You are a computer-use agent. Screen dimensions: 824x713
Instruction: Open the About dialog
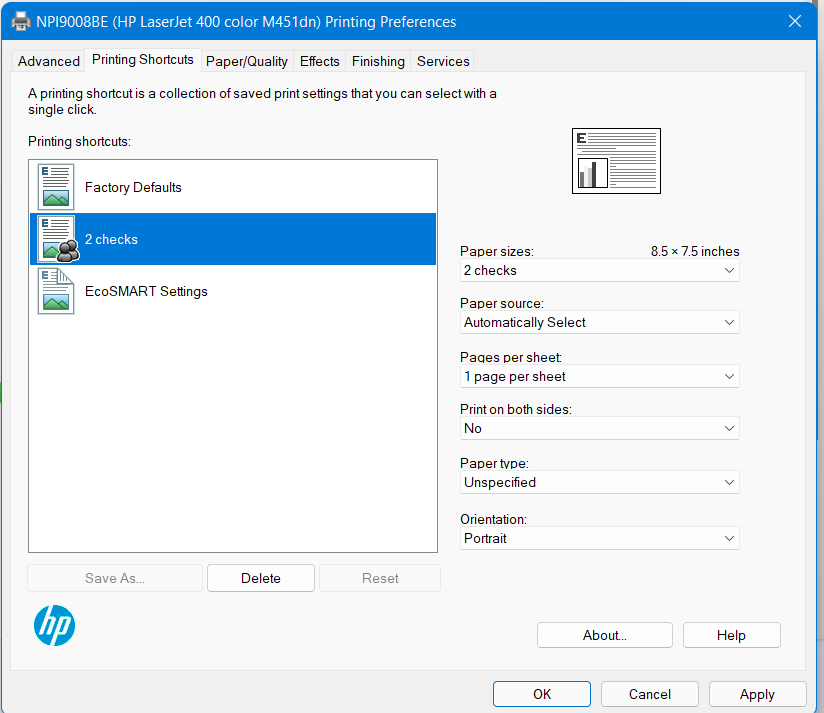click(604, 635)
